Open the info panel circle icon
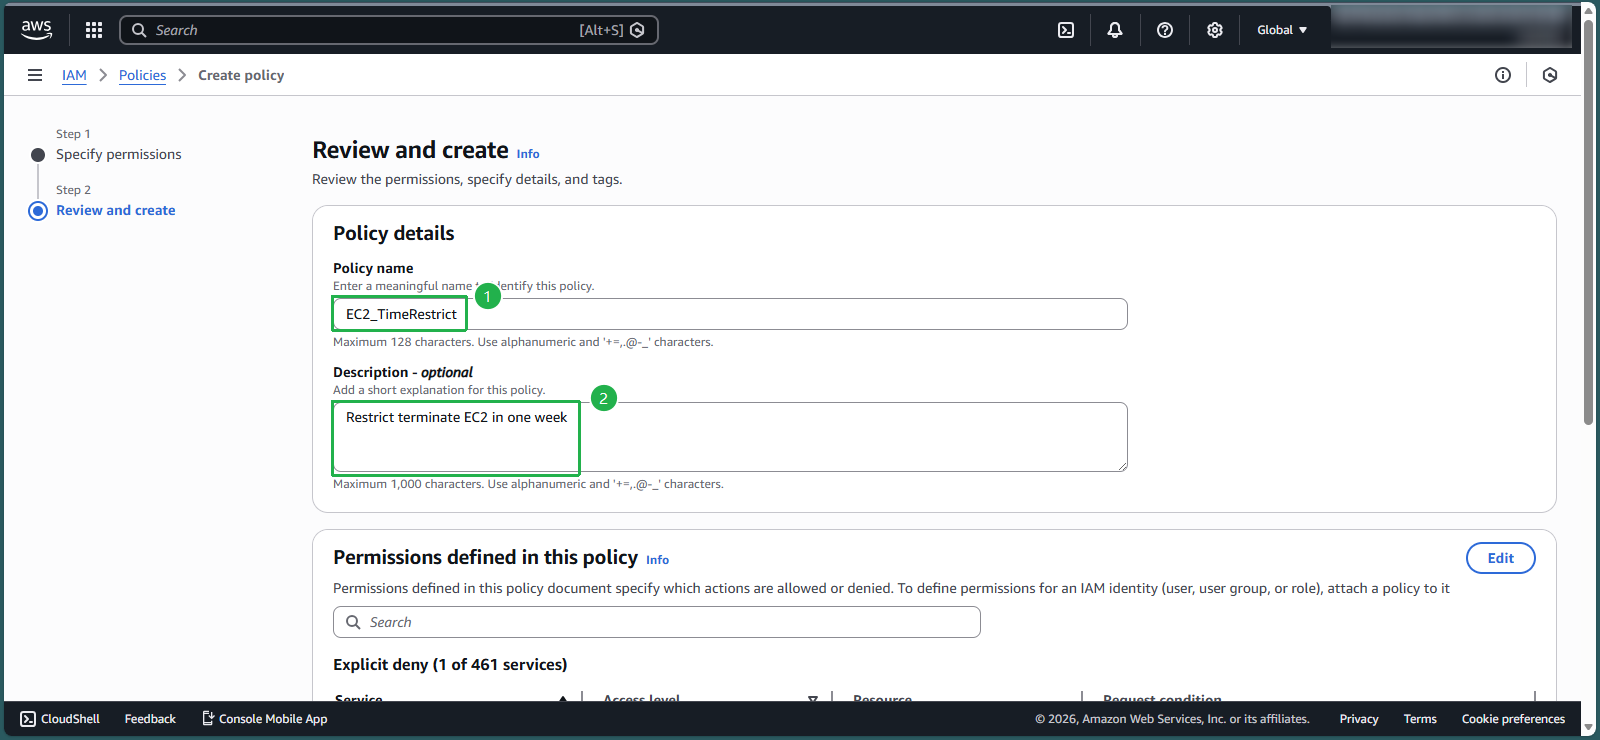Image resolution: width=1600 pixels, height=740 pixels. [x=1503, y=75]
